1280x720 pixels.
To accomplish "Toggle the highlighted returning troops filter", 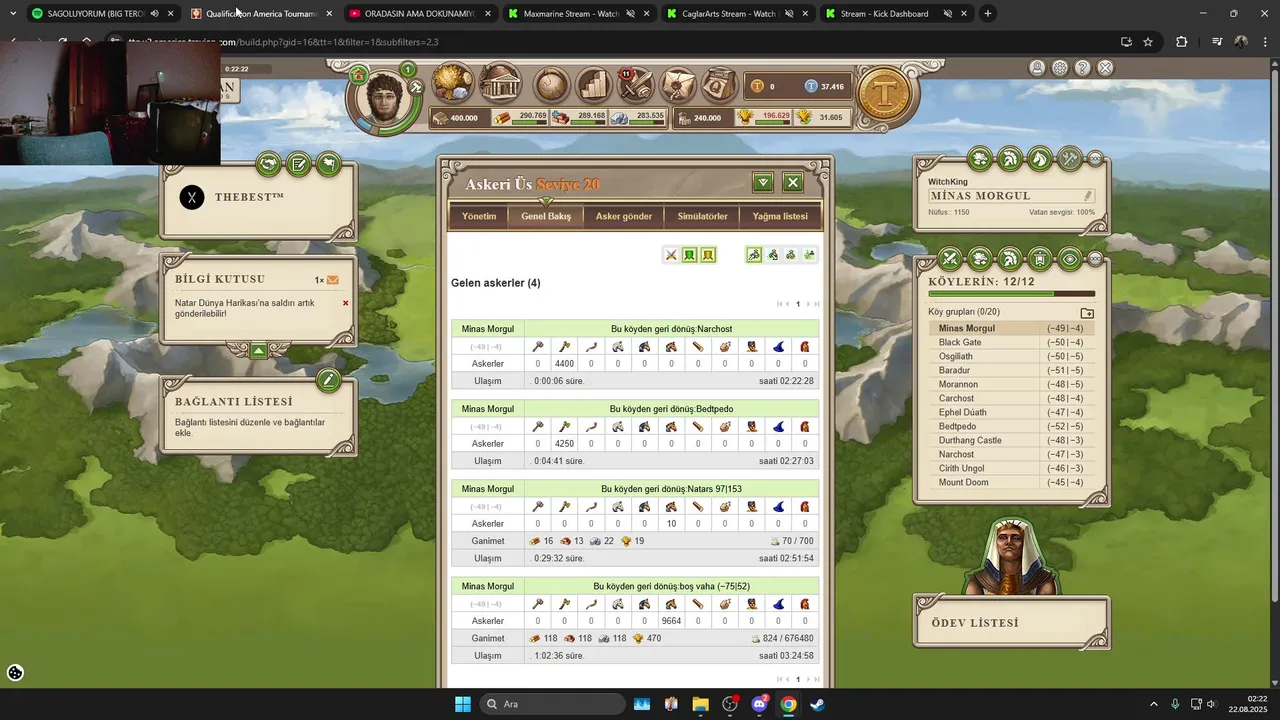I will pyautogui.click(x=754, y=255).
